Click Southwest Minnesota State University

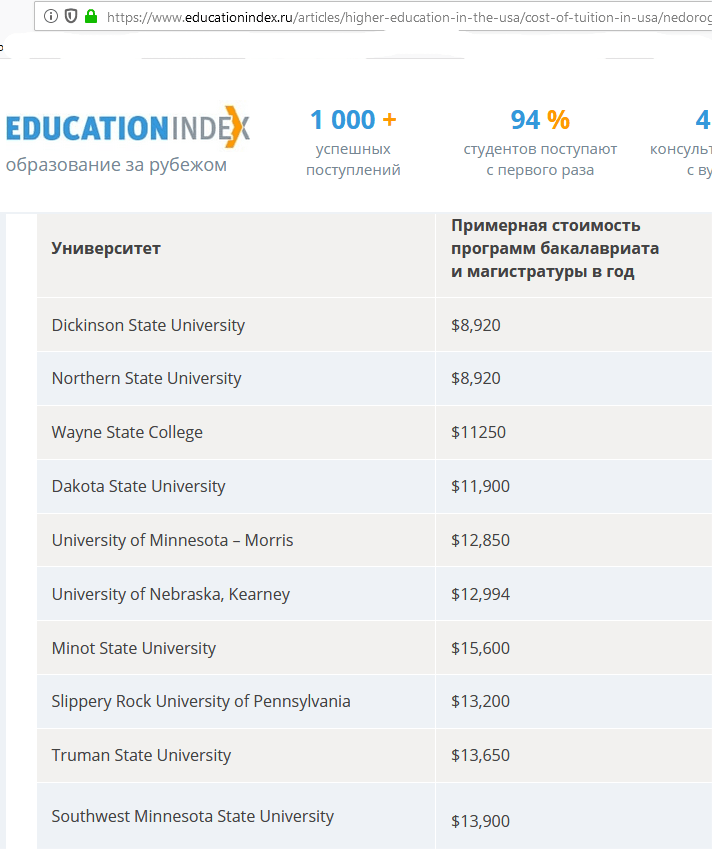pyautogui.click(x=193, y=816)
